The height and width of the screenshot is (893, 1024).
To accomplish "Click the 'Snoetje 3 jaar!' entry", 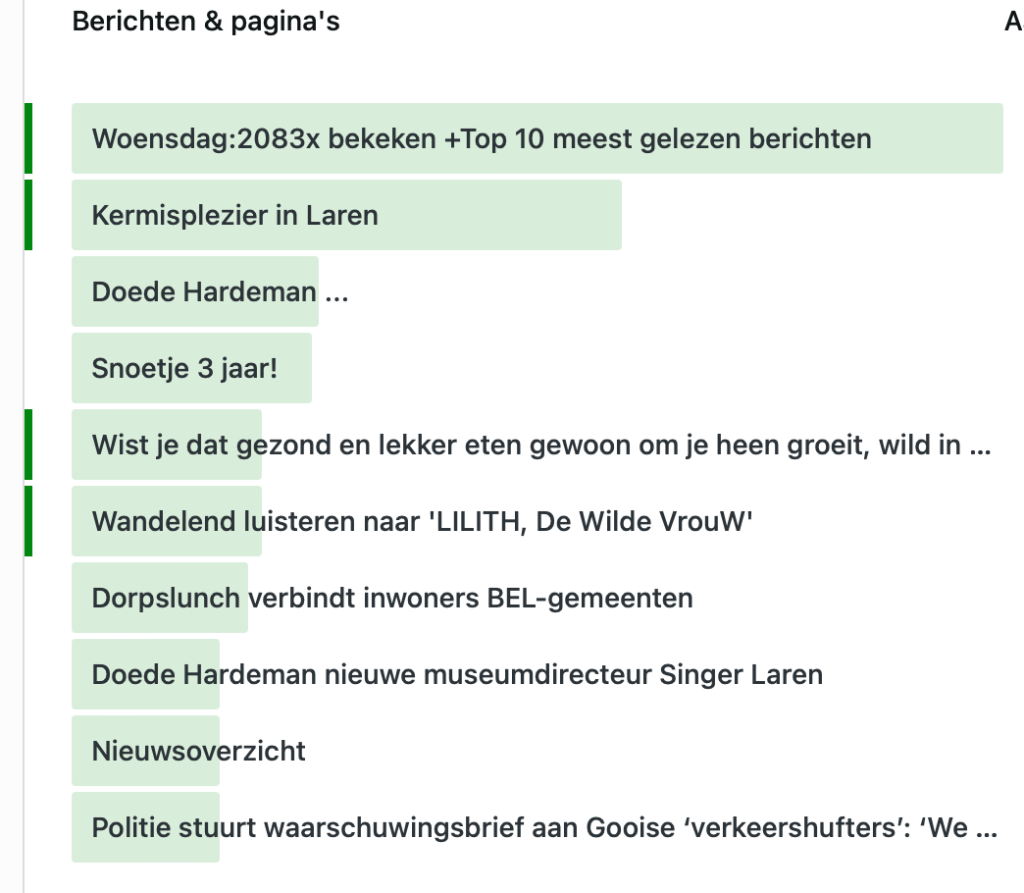I will [184, 369].
